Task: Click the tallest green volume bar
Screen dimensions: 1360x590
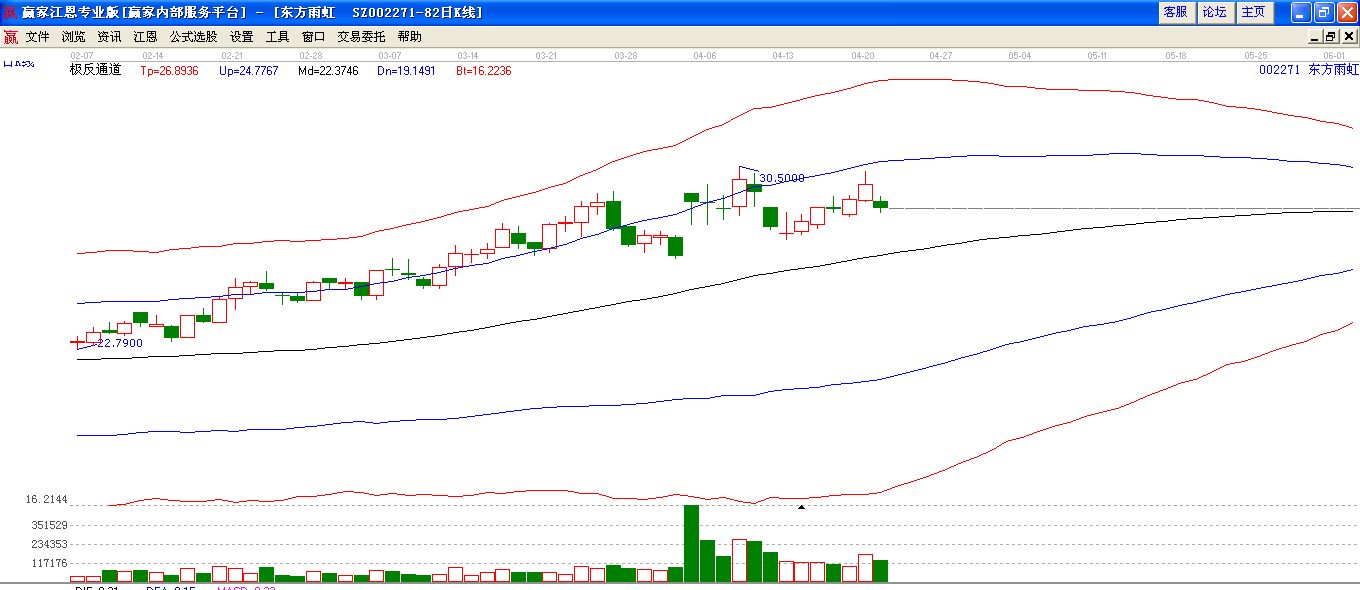Action: tap(691, 543)
